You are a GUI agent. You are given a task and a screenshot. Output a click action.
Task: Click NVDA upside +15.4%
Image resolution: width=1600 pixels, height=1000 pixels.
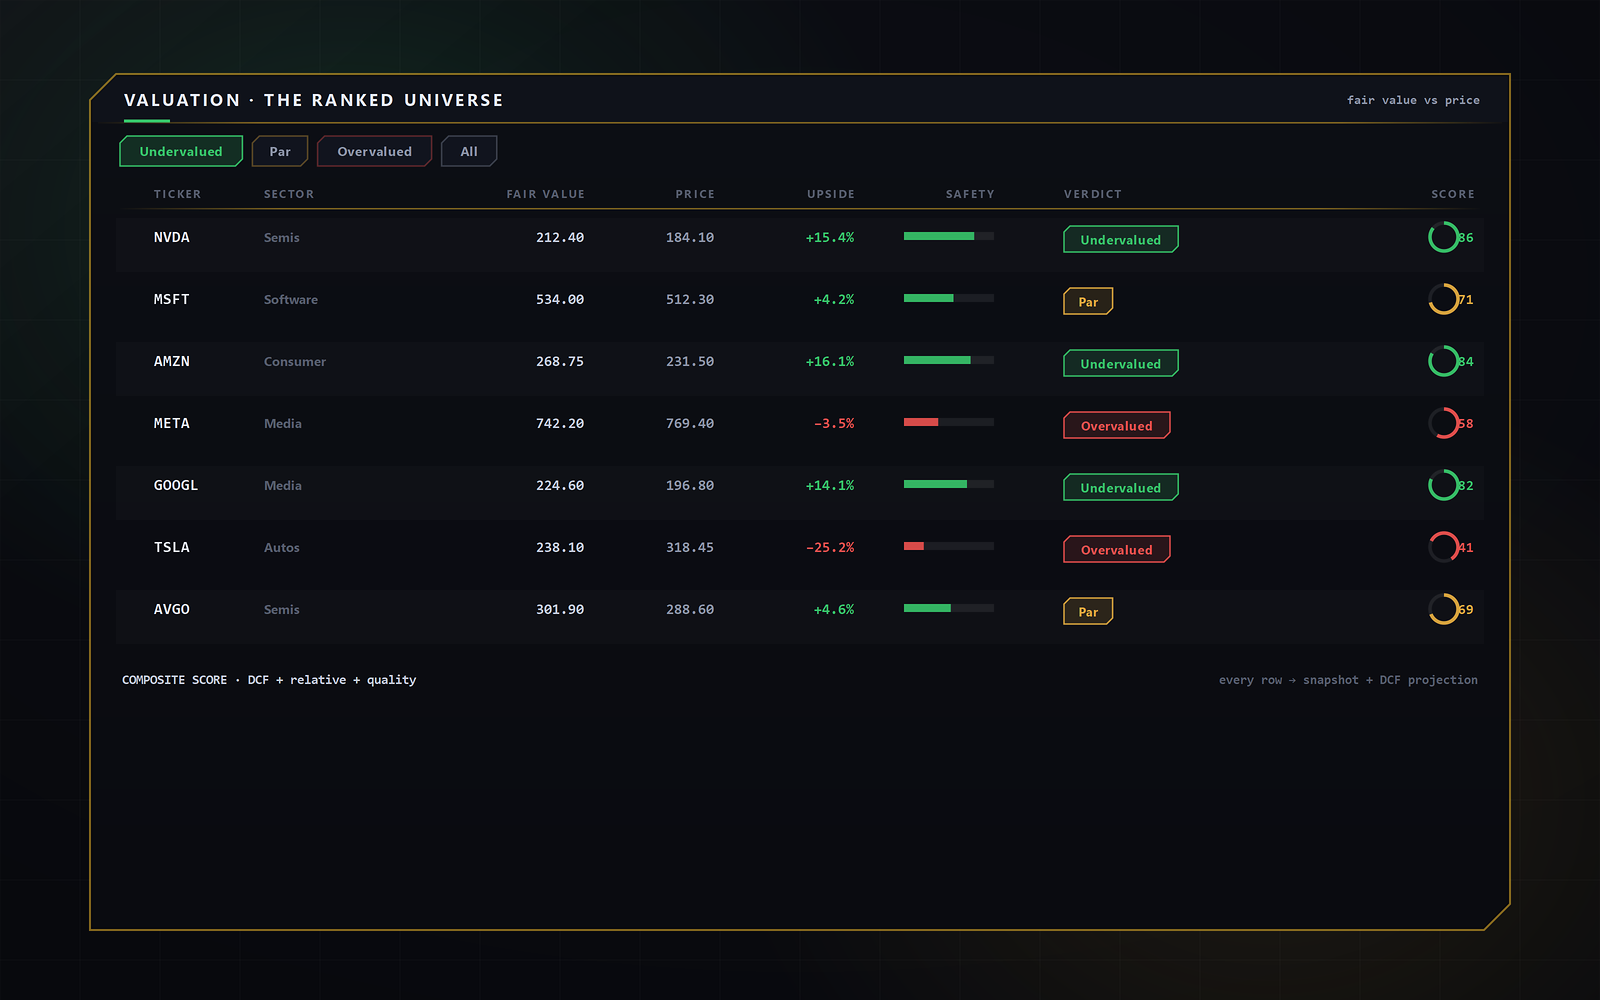tap(830, 237)
